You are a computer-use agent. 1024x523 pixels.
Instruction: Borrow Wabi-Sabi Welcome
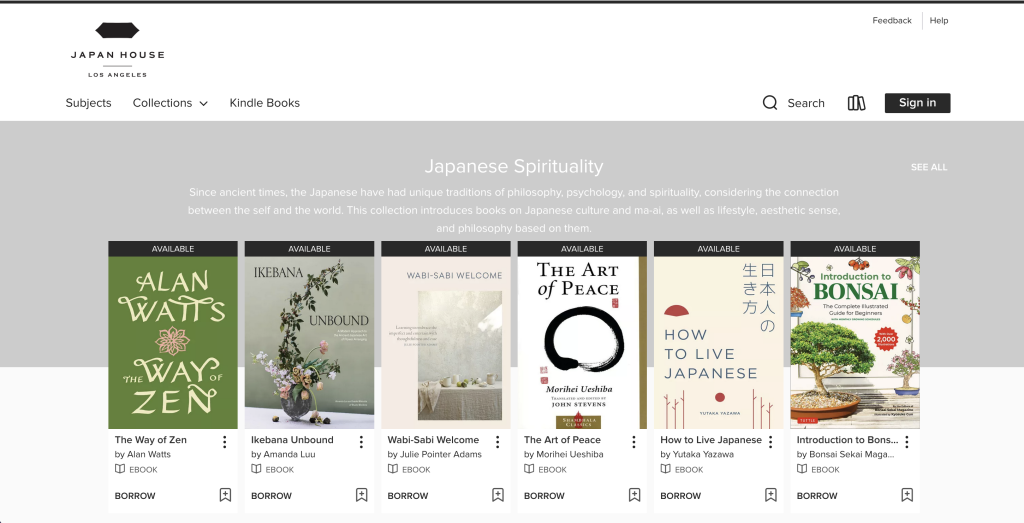(408, 496)
